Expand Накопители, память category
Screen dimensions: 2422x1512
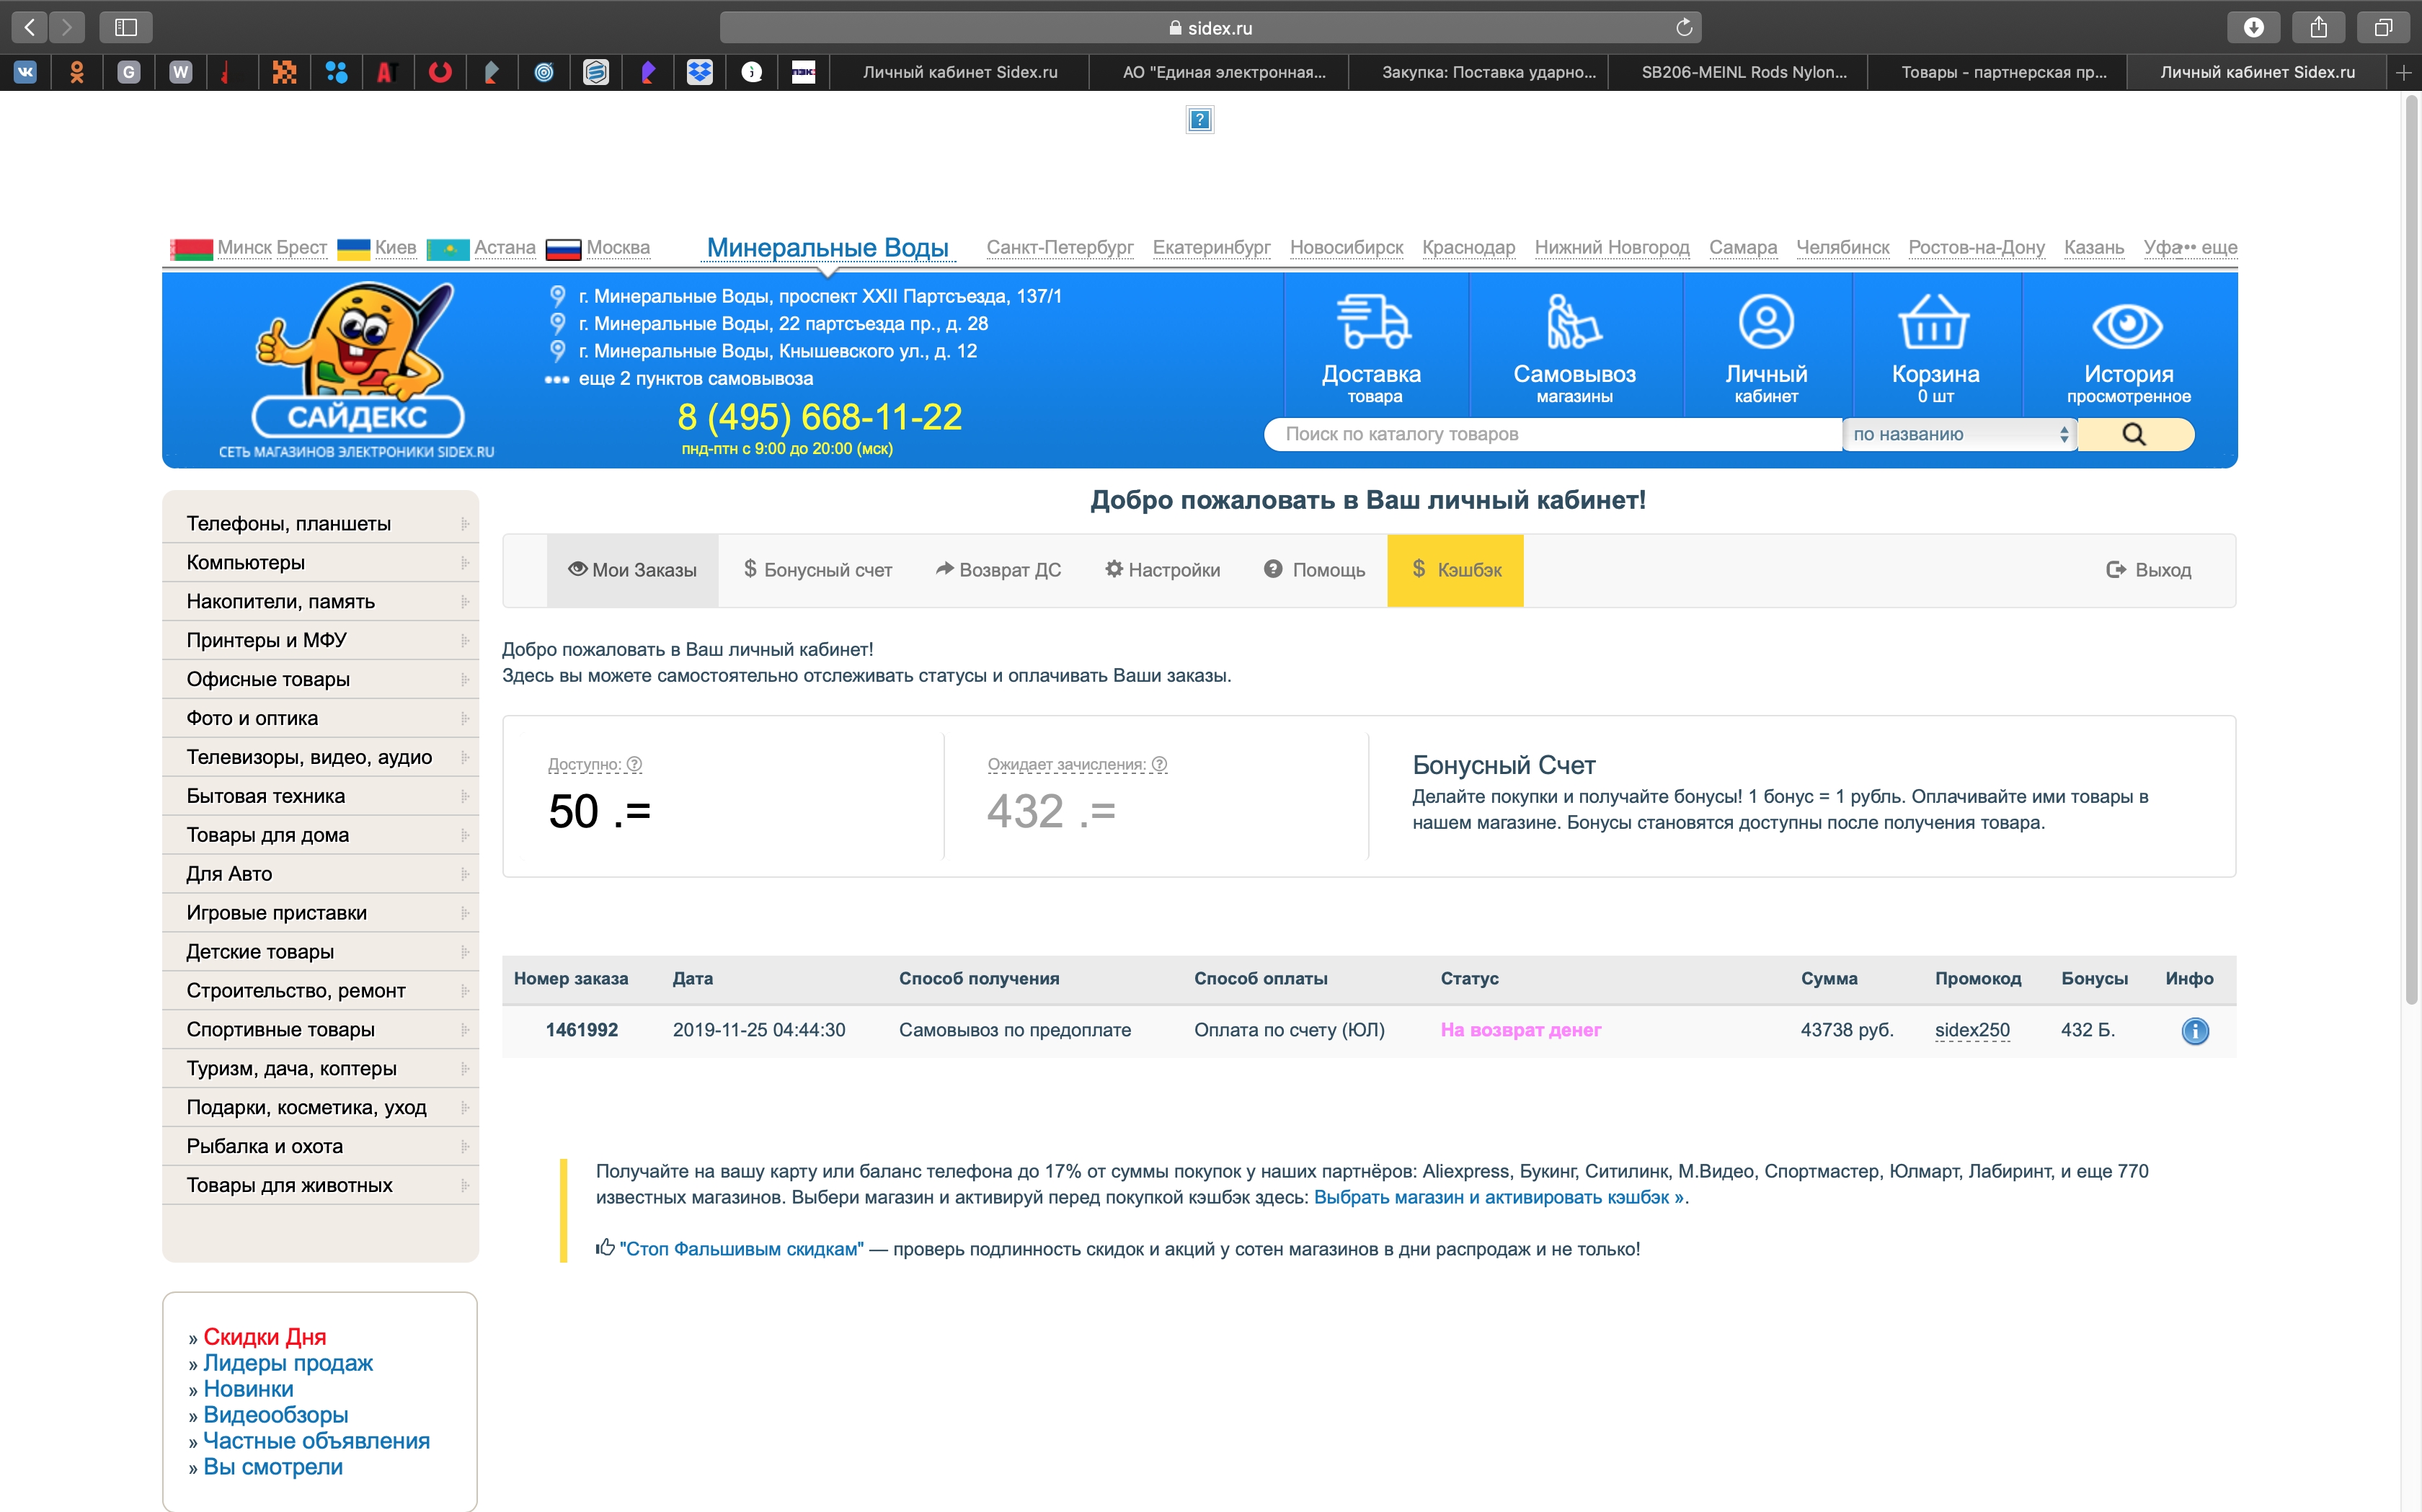pos(320,601)
